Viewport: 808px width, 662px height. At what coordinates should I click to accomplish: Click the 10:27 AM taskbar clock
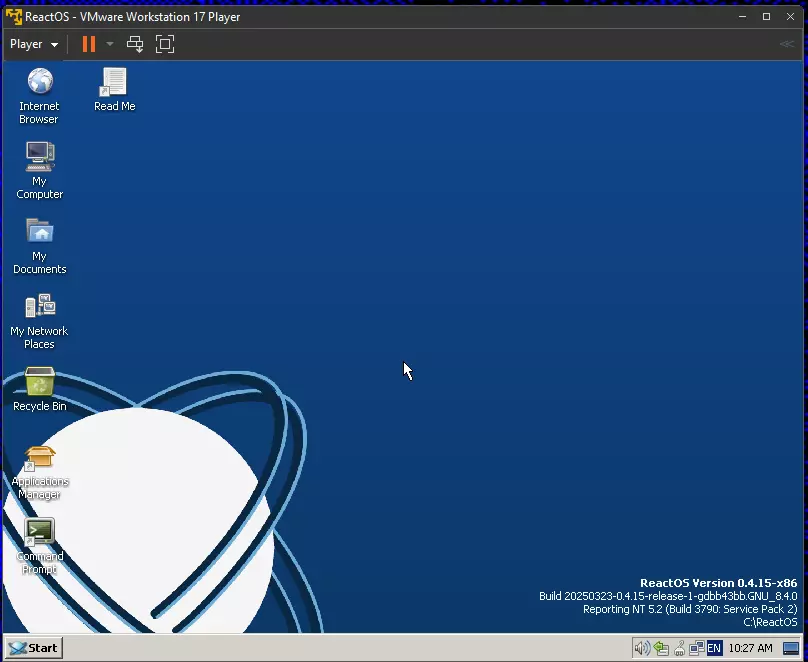pyautogui.click(x=750, y=648)
